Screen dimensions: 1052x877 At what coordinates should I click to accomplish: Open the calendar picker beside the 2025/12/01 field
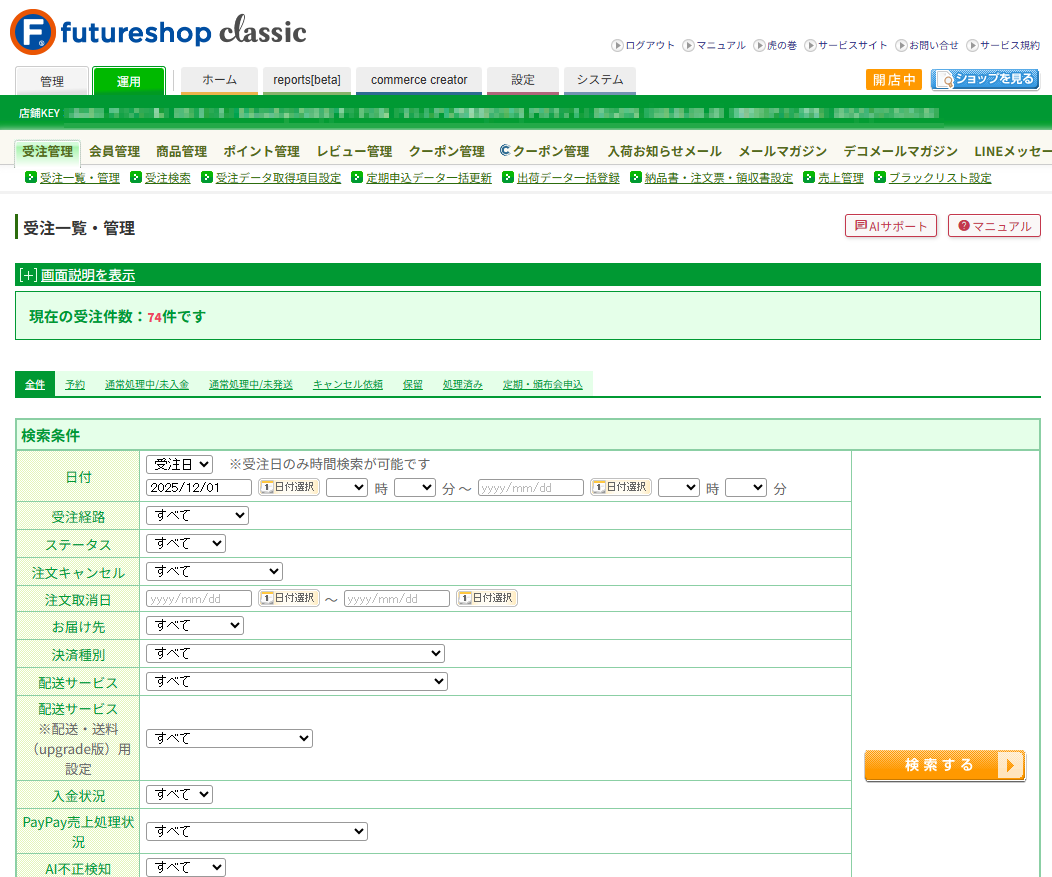[x=288, y=487]
